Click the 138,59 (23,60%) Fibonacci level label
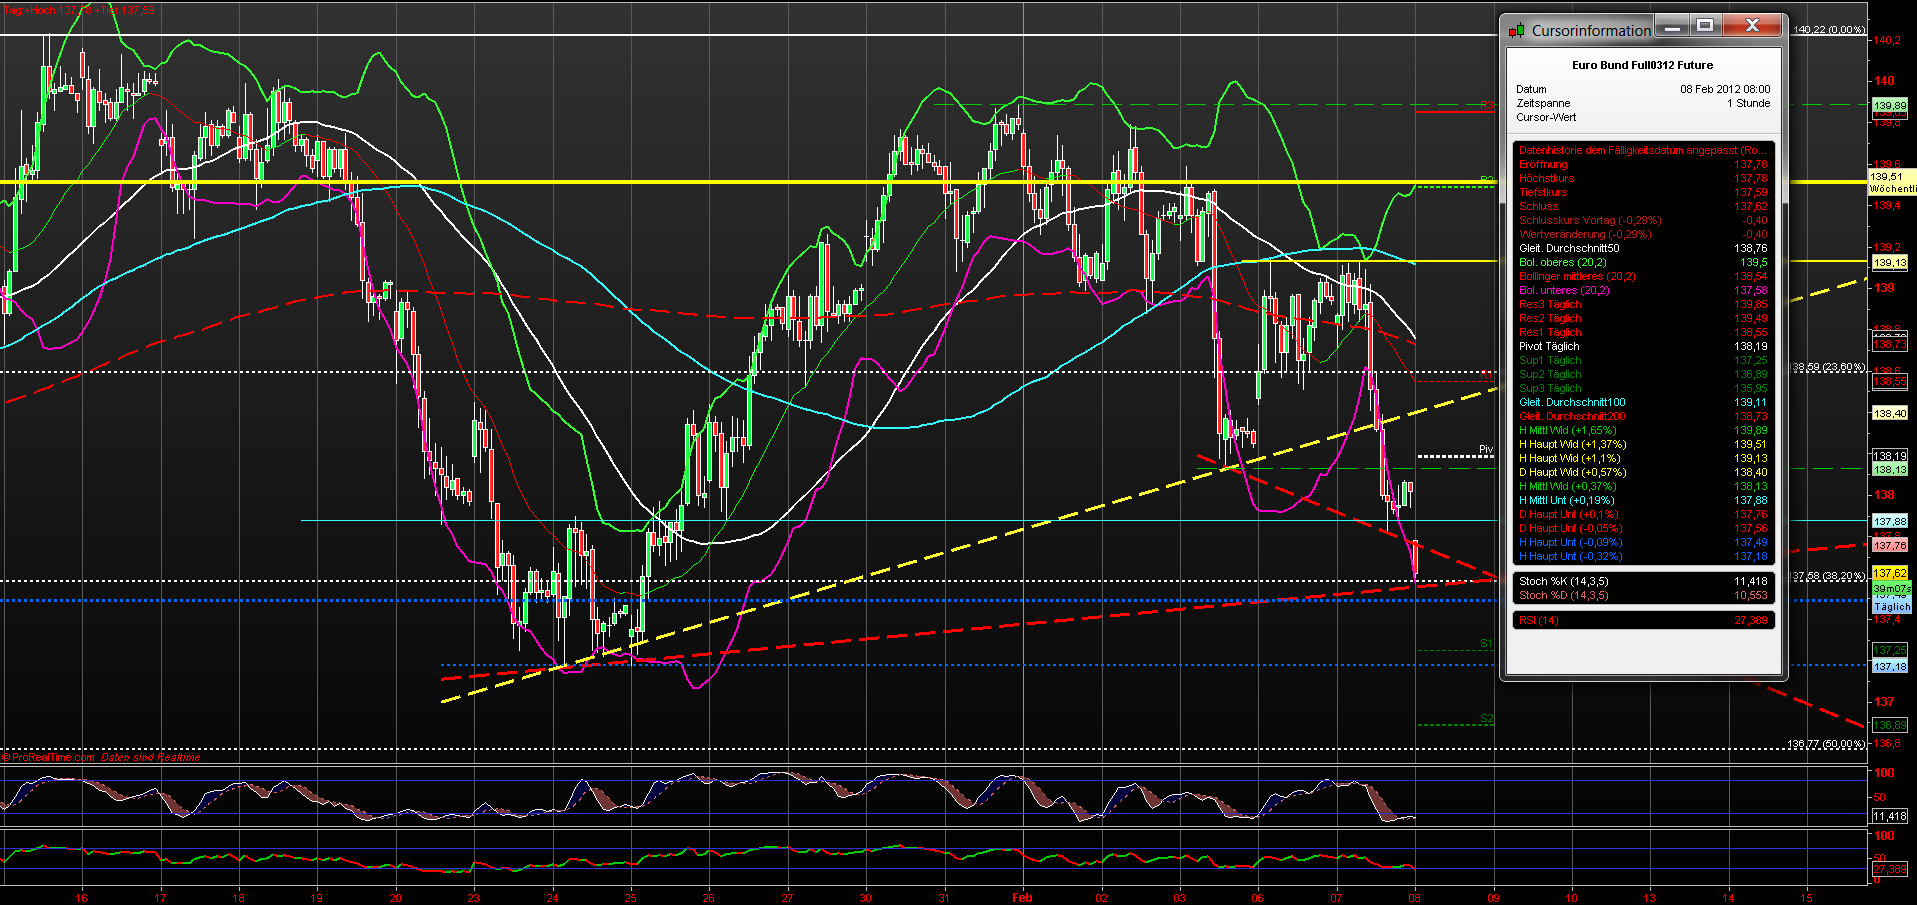1917x905 pixels. (1828, 367)
